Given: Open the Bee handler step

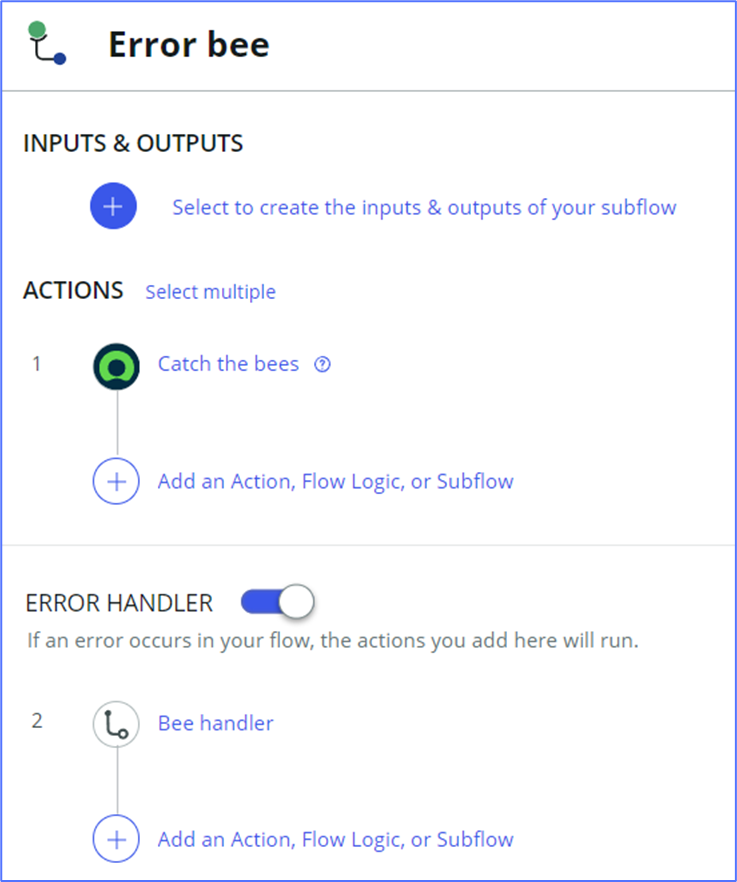Looking at the screenshot, I should pyautogui.click(x=215, y=722).
